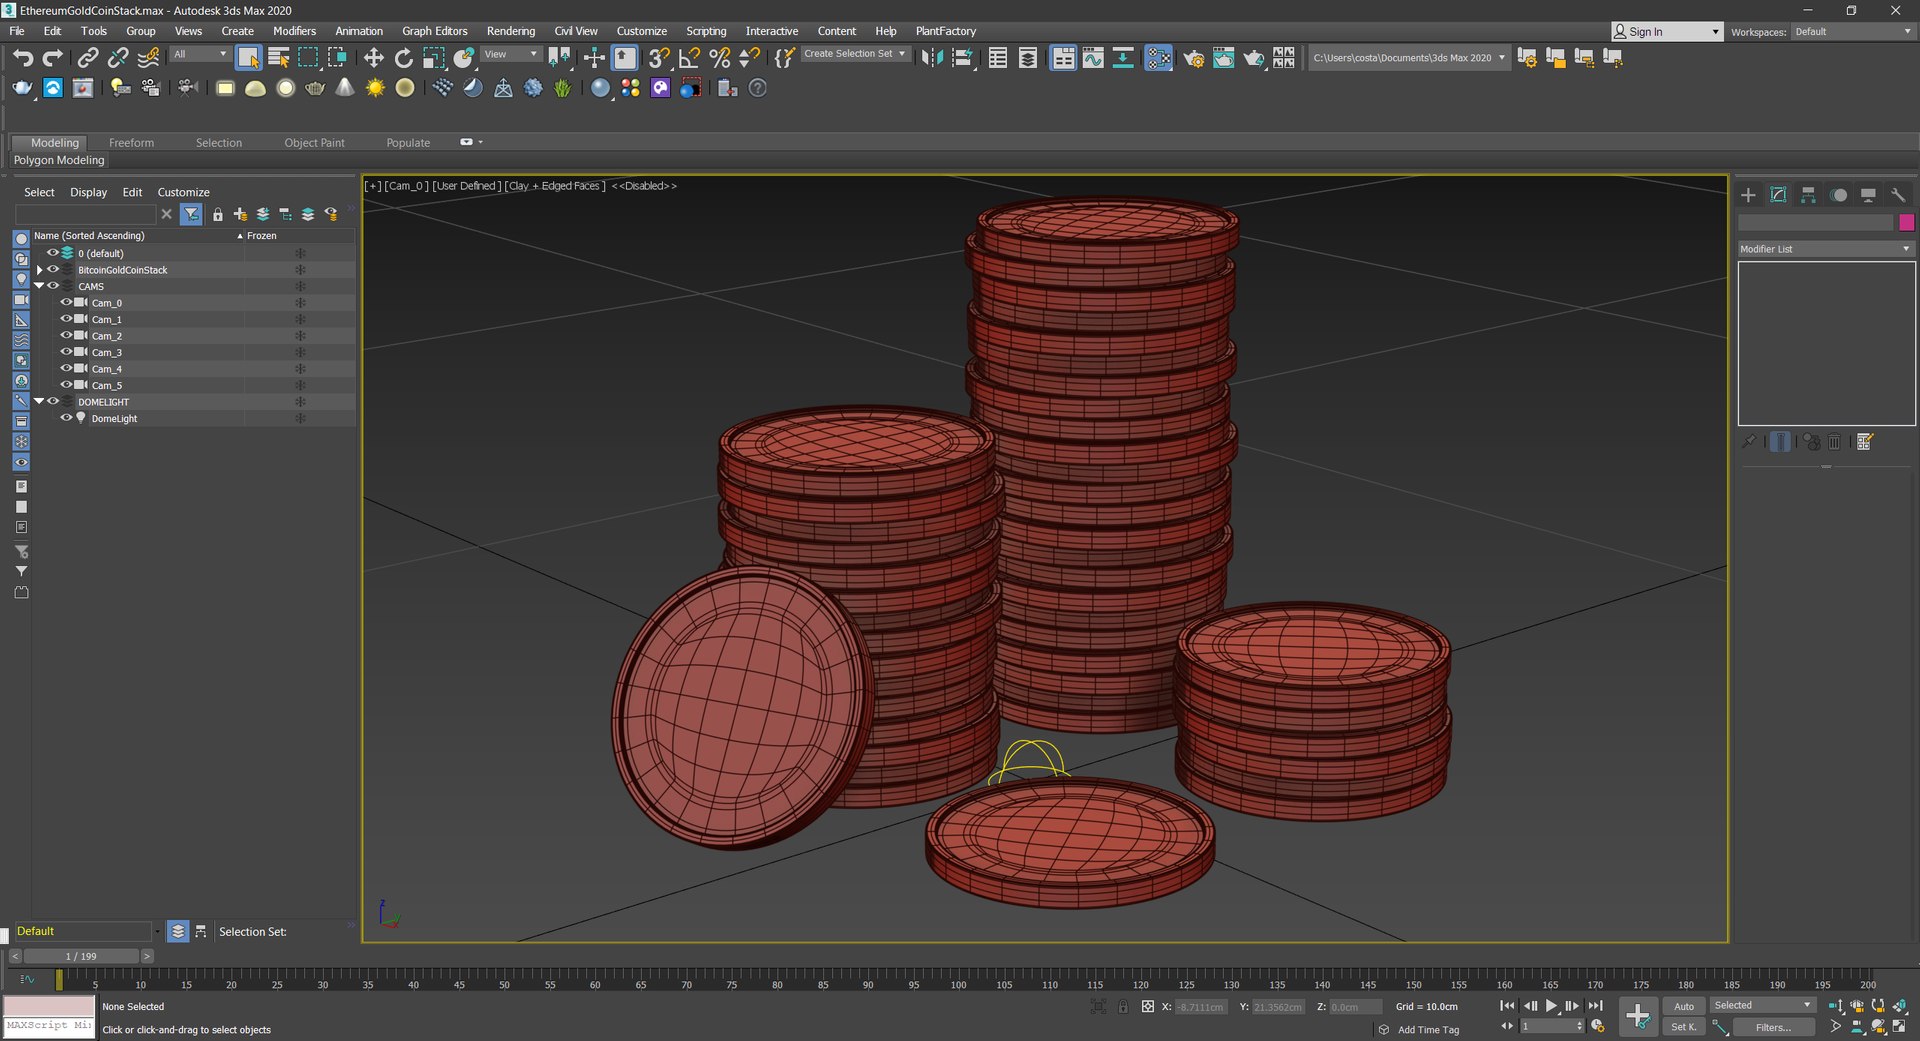Open Curve Editor icon
The image size is (1920, 1041).
point(1093,58)
